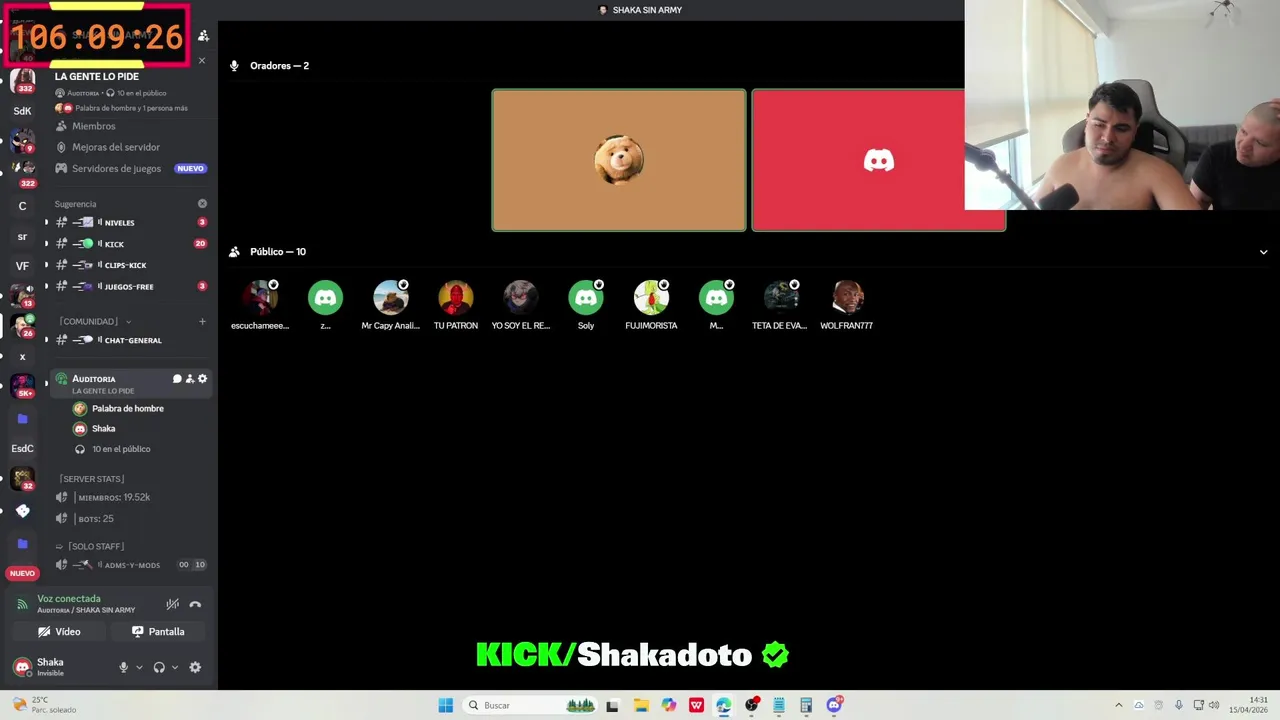Collapse the COMUNIDAD category
The image size is (1280, 720).
(95, 321)
